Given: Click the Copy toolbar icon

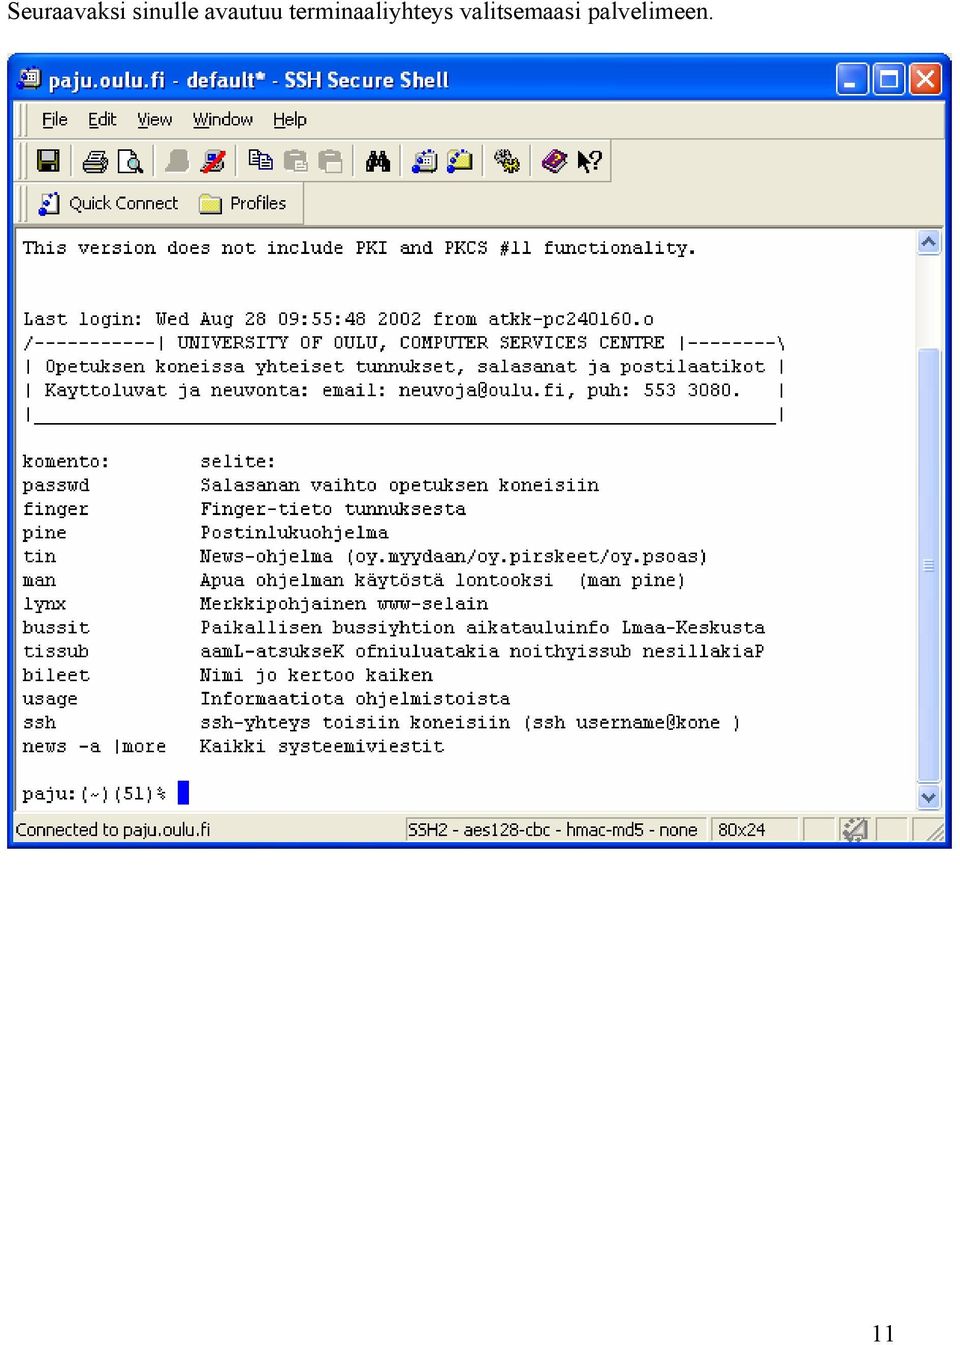Looking at the screenshot, I should point(261,161).
